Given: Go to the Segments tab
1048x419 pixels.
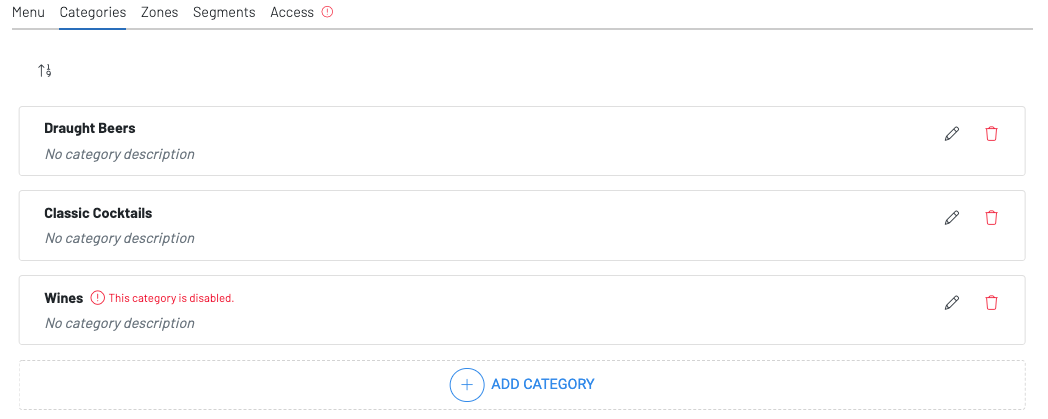Looking at the screenshot, I should tap(224, 13).
